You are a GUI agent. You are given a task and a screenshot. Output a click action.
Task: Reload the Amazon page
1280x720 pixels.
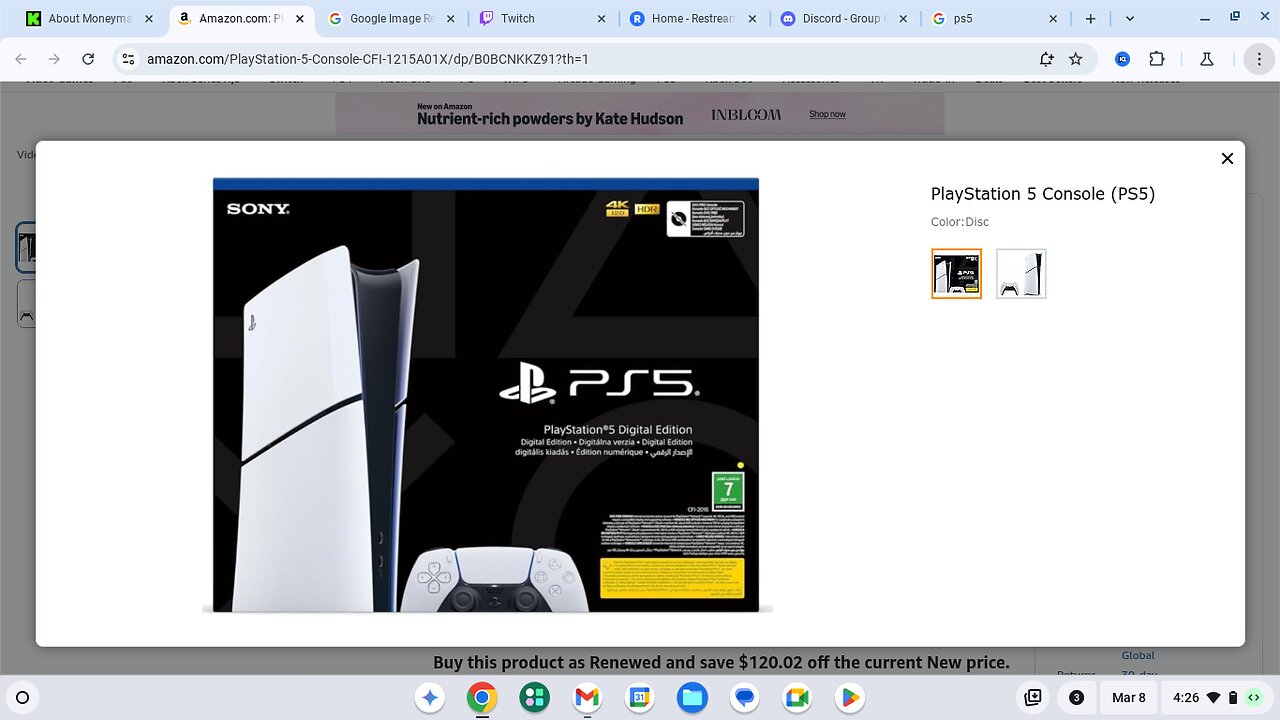click(x=88, y=59)
